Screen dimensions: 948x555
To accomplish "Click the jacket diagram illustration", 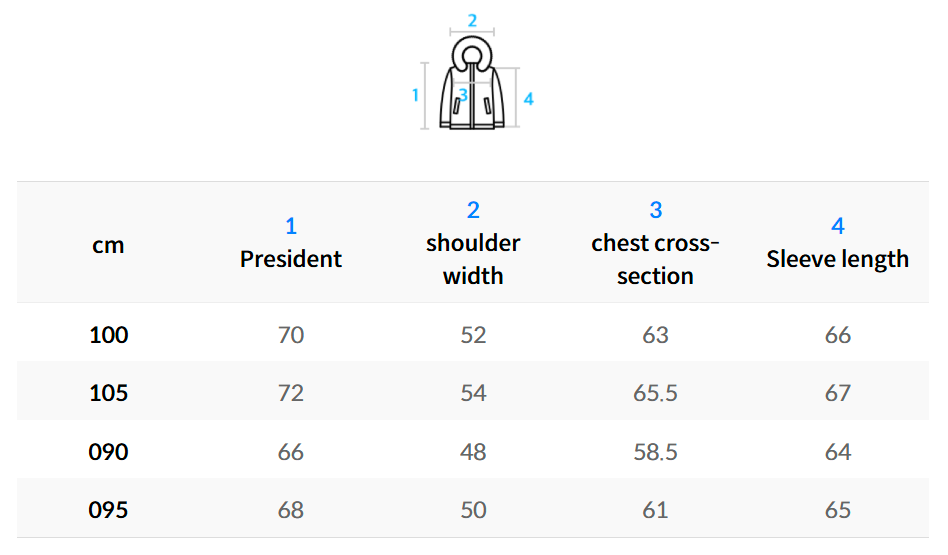I will coord(472,84).
